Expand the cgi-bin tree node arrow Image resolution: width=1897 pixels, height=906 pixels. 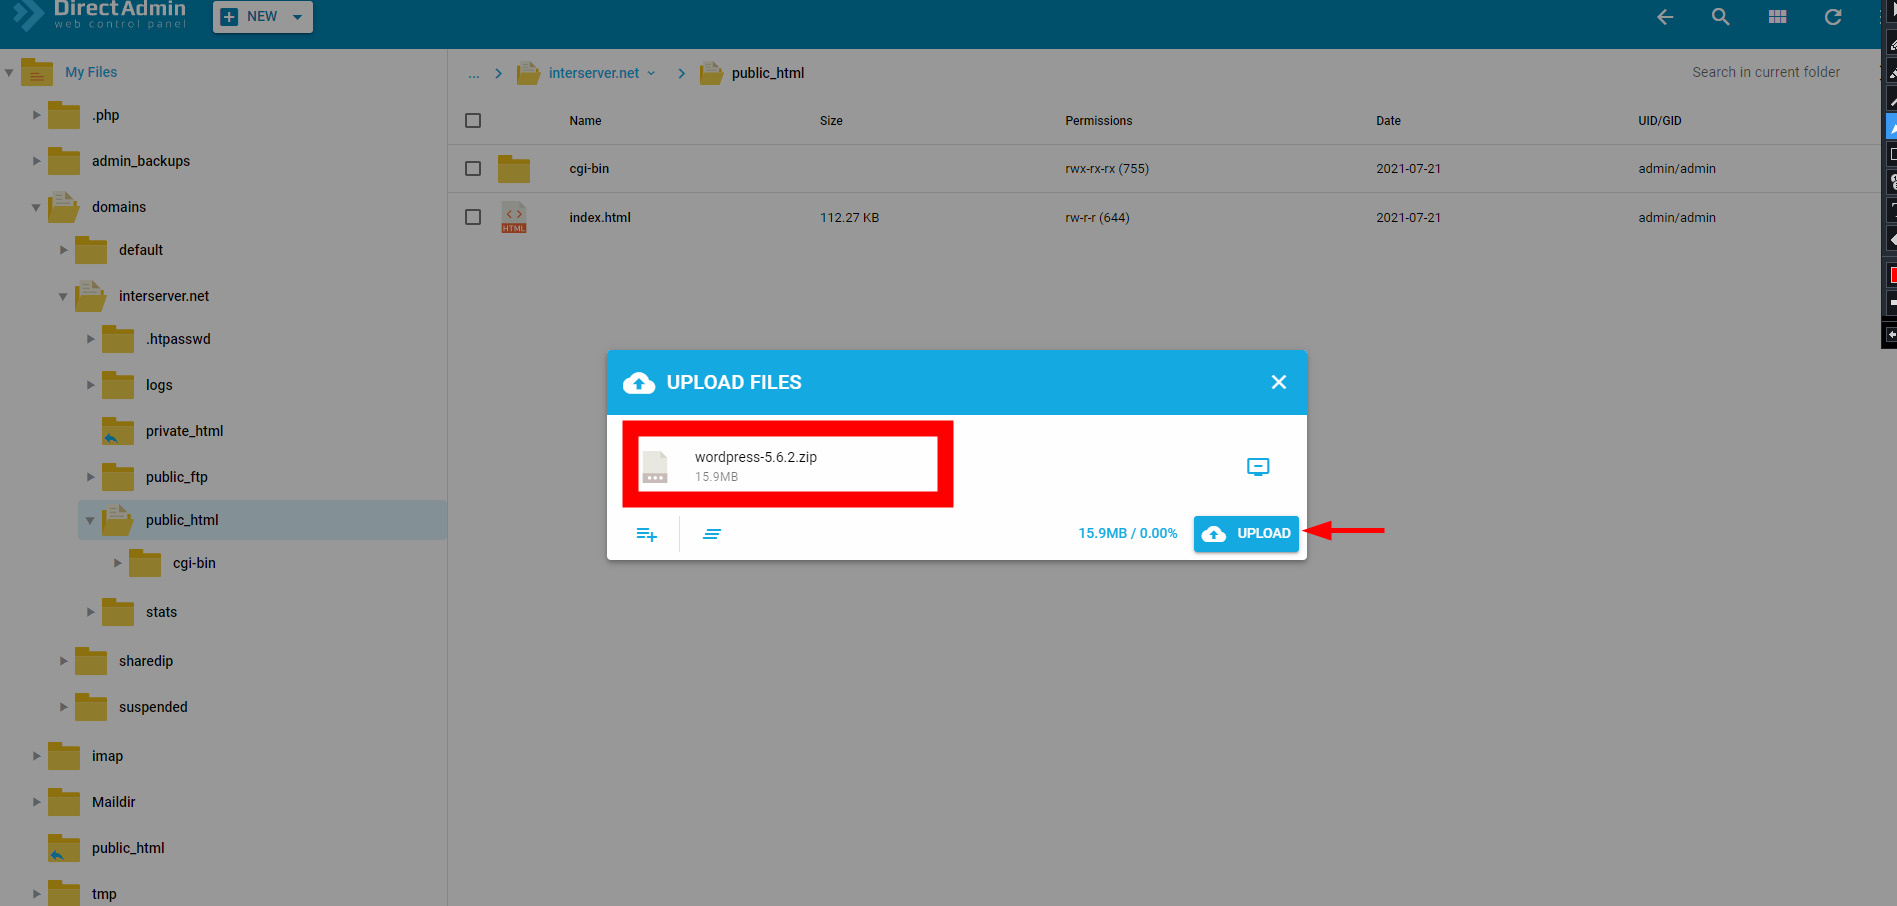(x=117, y=563)
